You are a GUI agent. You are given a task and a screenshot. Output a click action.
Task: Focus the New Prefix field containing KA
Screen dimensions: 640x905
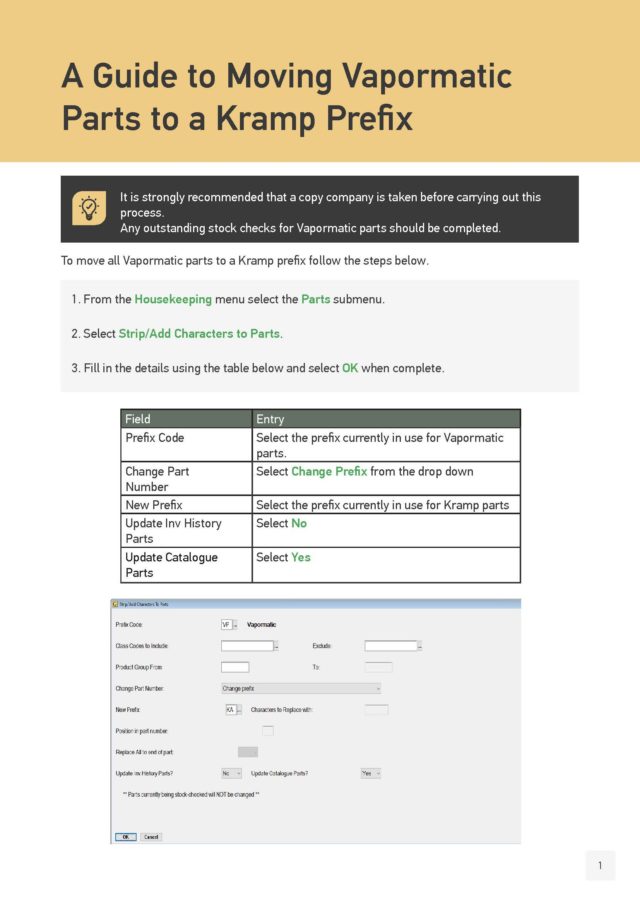[x=231, y=710]
